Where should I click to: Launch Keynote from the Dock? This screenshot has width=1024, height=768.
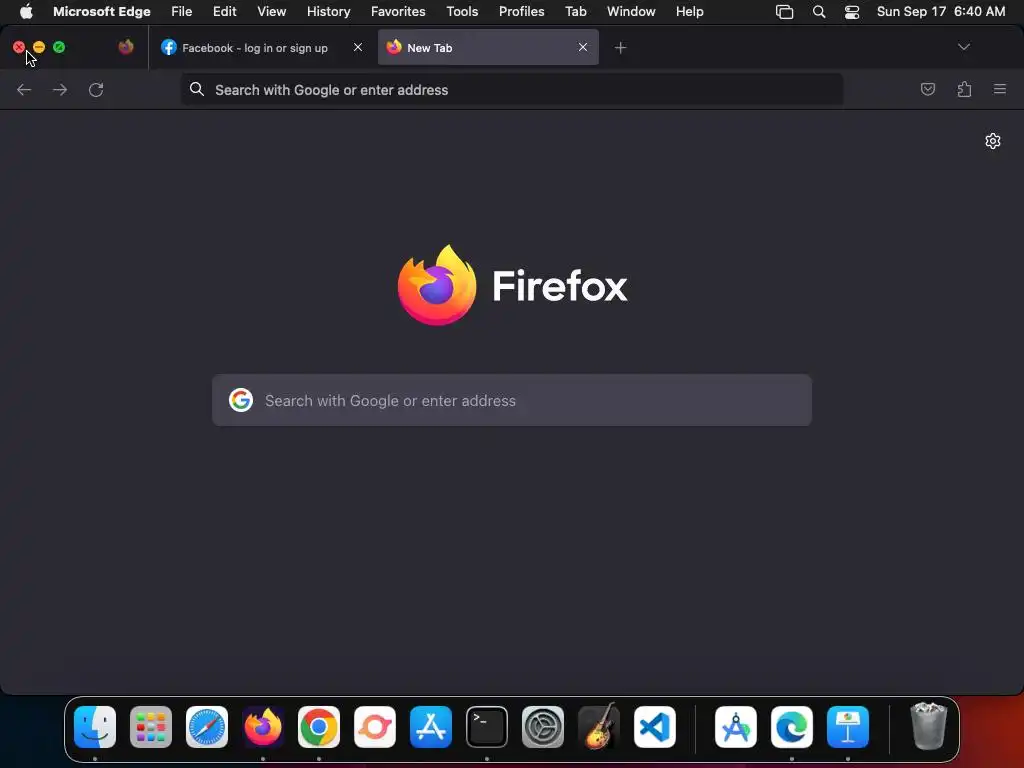[848, 727]
